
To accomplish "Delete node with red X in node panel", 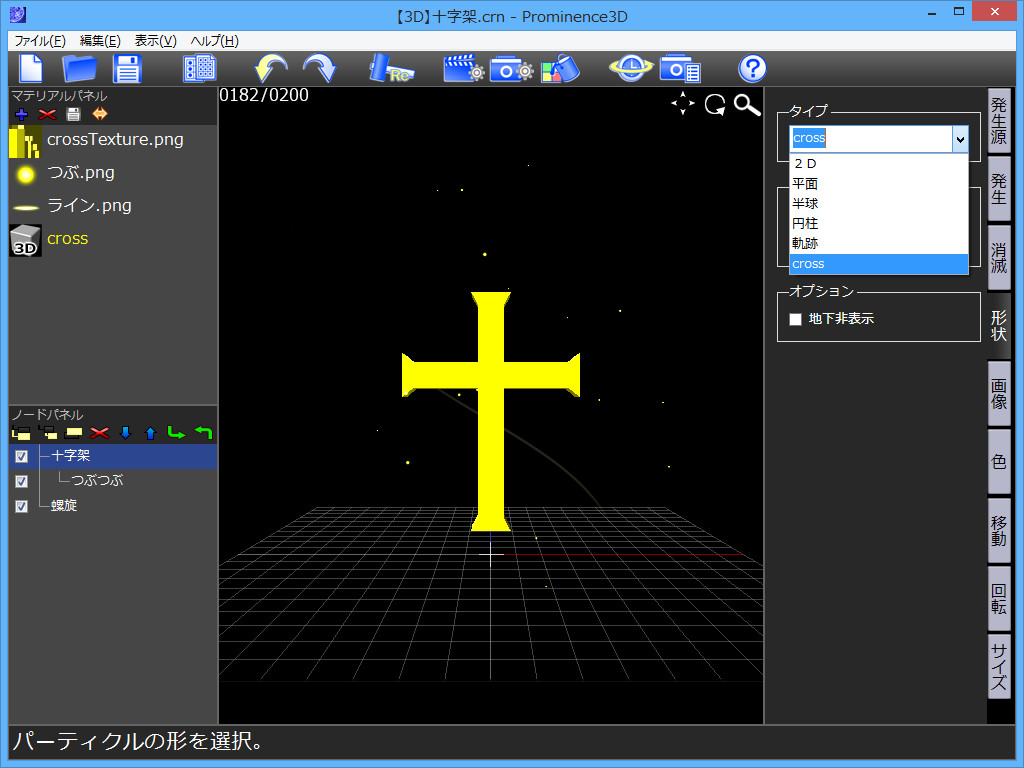I will 99,432.
